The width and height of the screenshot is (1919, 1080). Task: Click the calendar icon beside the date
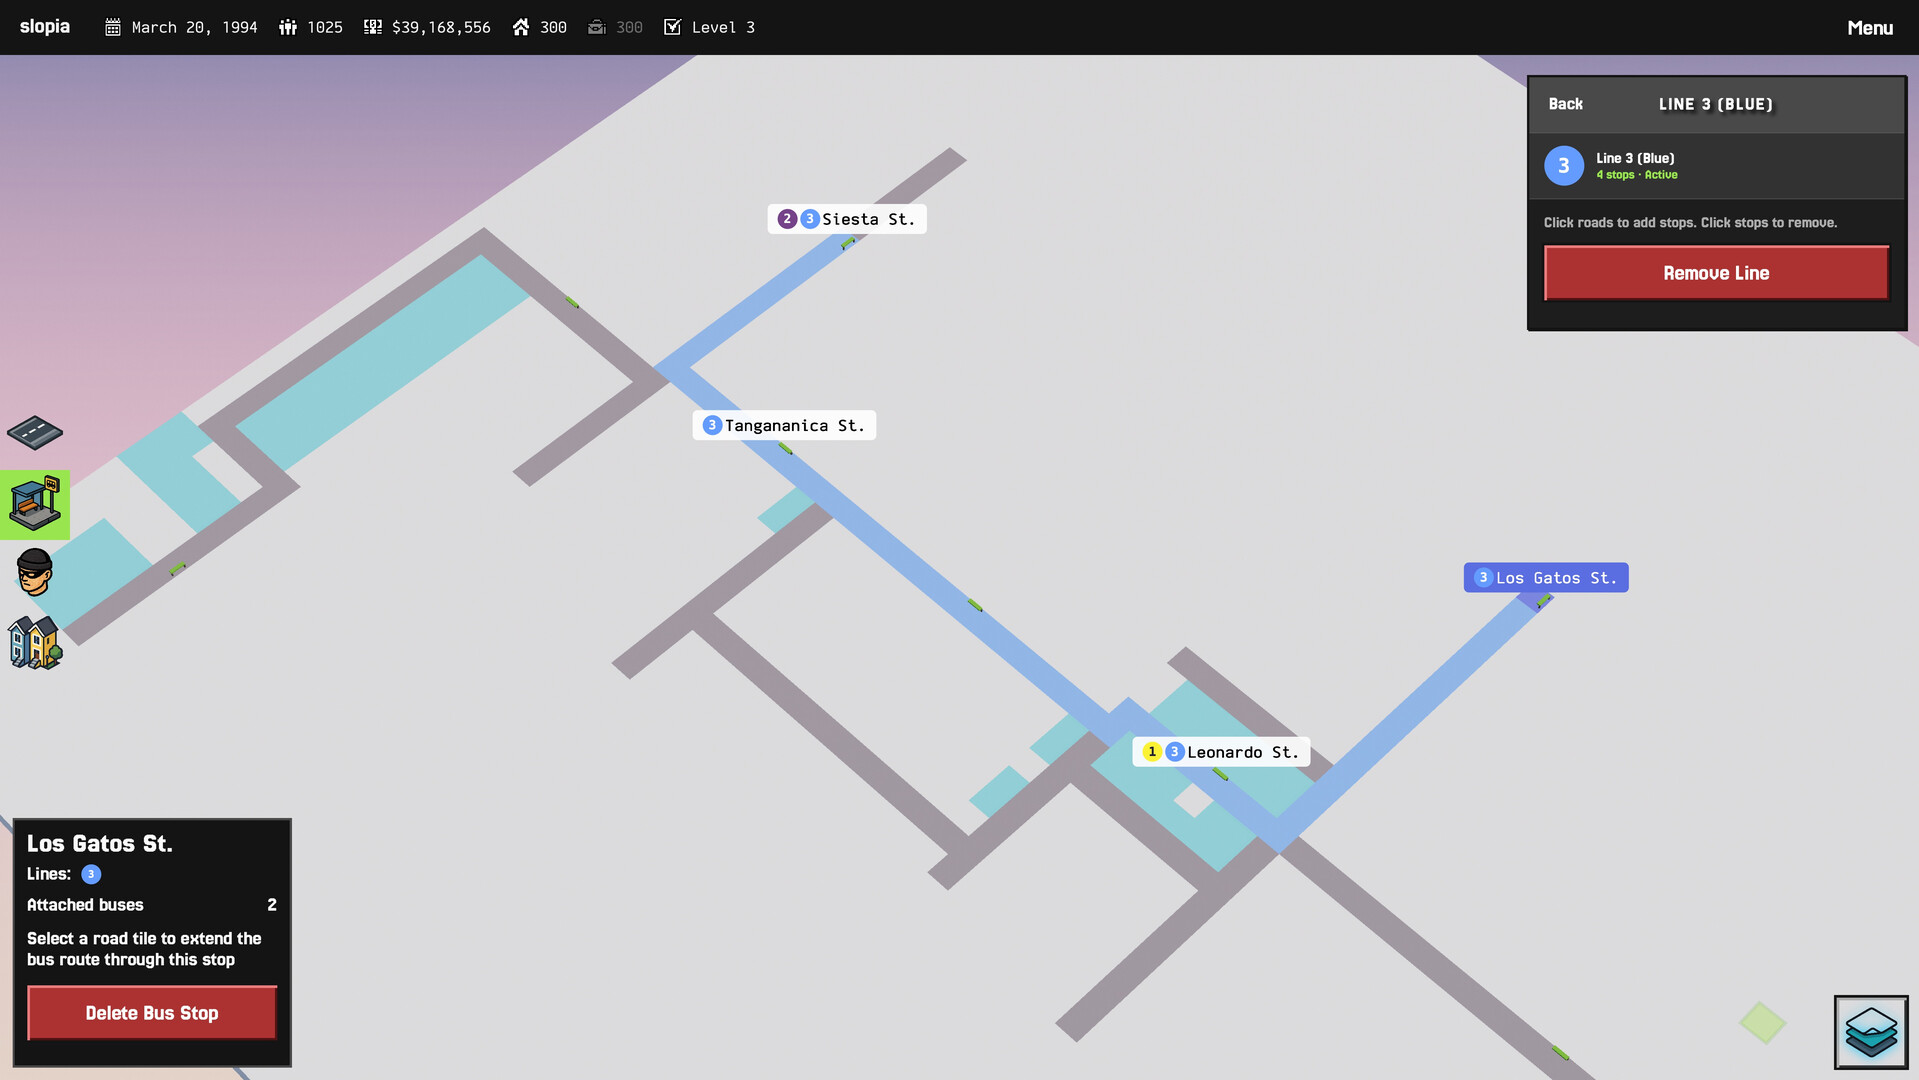click(115, 27)
